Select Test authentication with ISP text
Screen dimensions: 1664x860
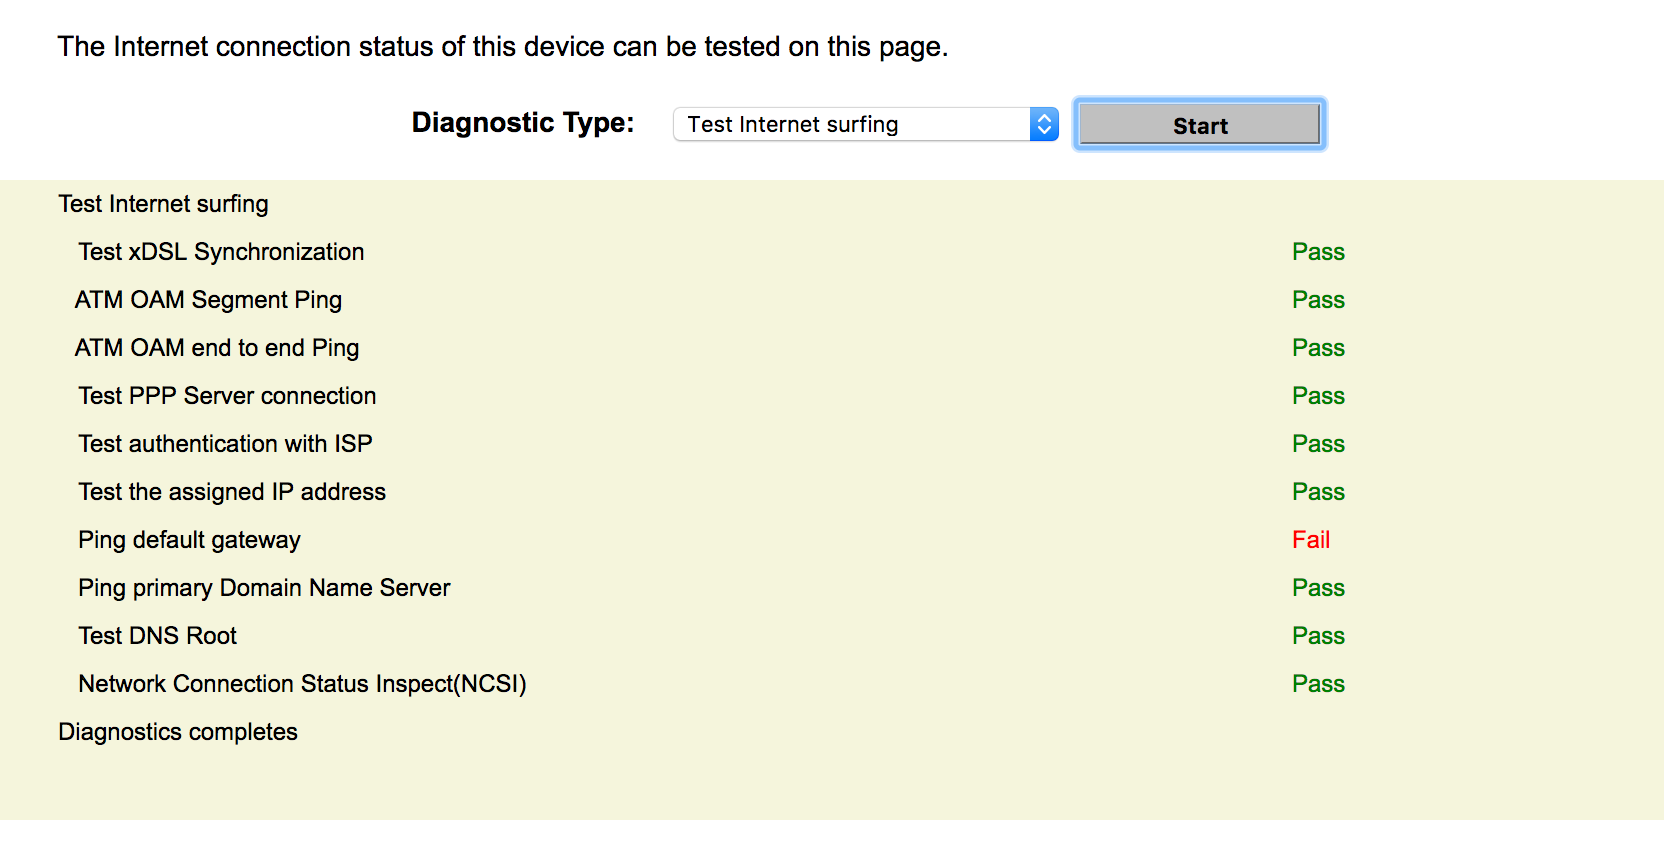click(x=225, y=444)
